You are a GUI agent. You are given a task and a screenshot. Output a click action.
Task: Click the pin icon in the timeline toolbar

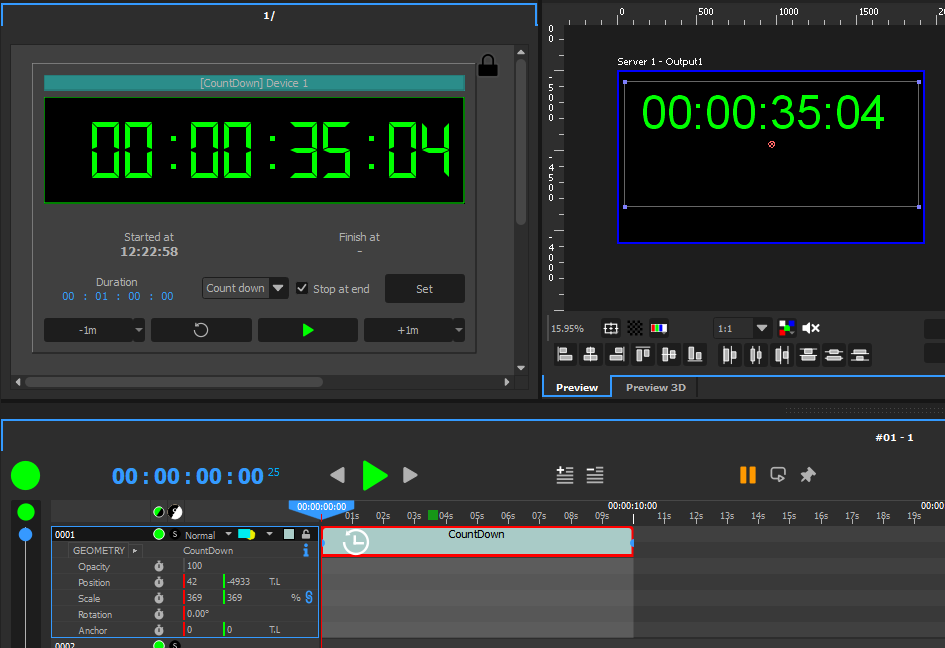point(808,474)
